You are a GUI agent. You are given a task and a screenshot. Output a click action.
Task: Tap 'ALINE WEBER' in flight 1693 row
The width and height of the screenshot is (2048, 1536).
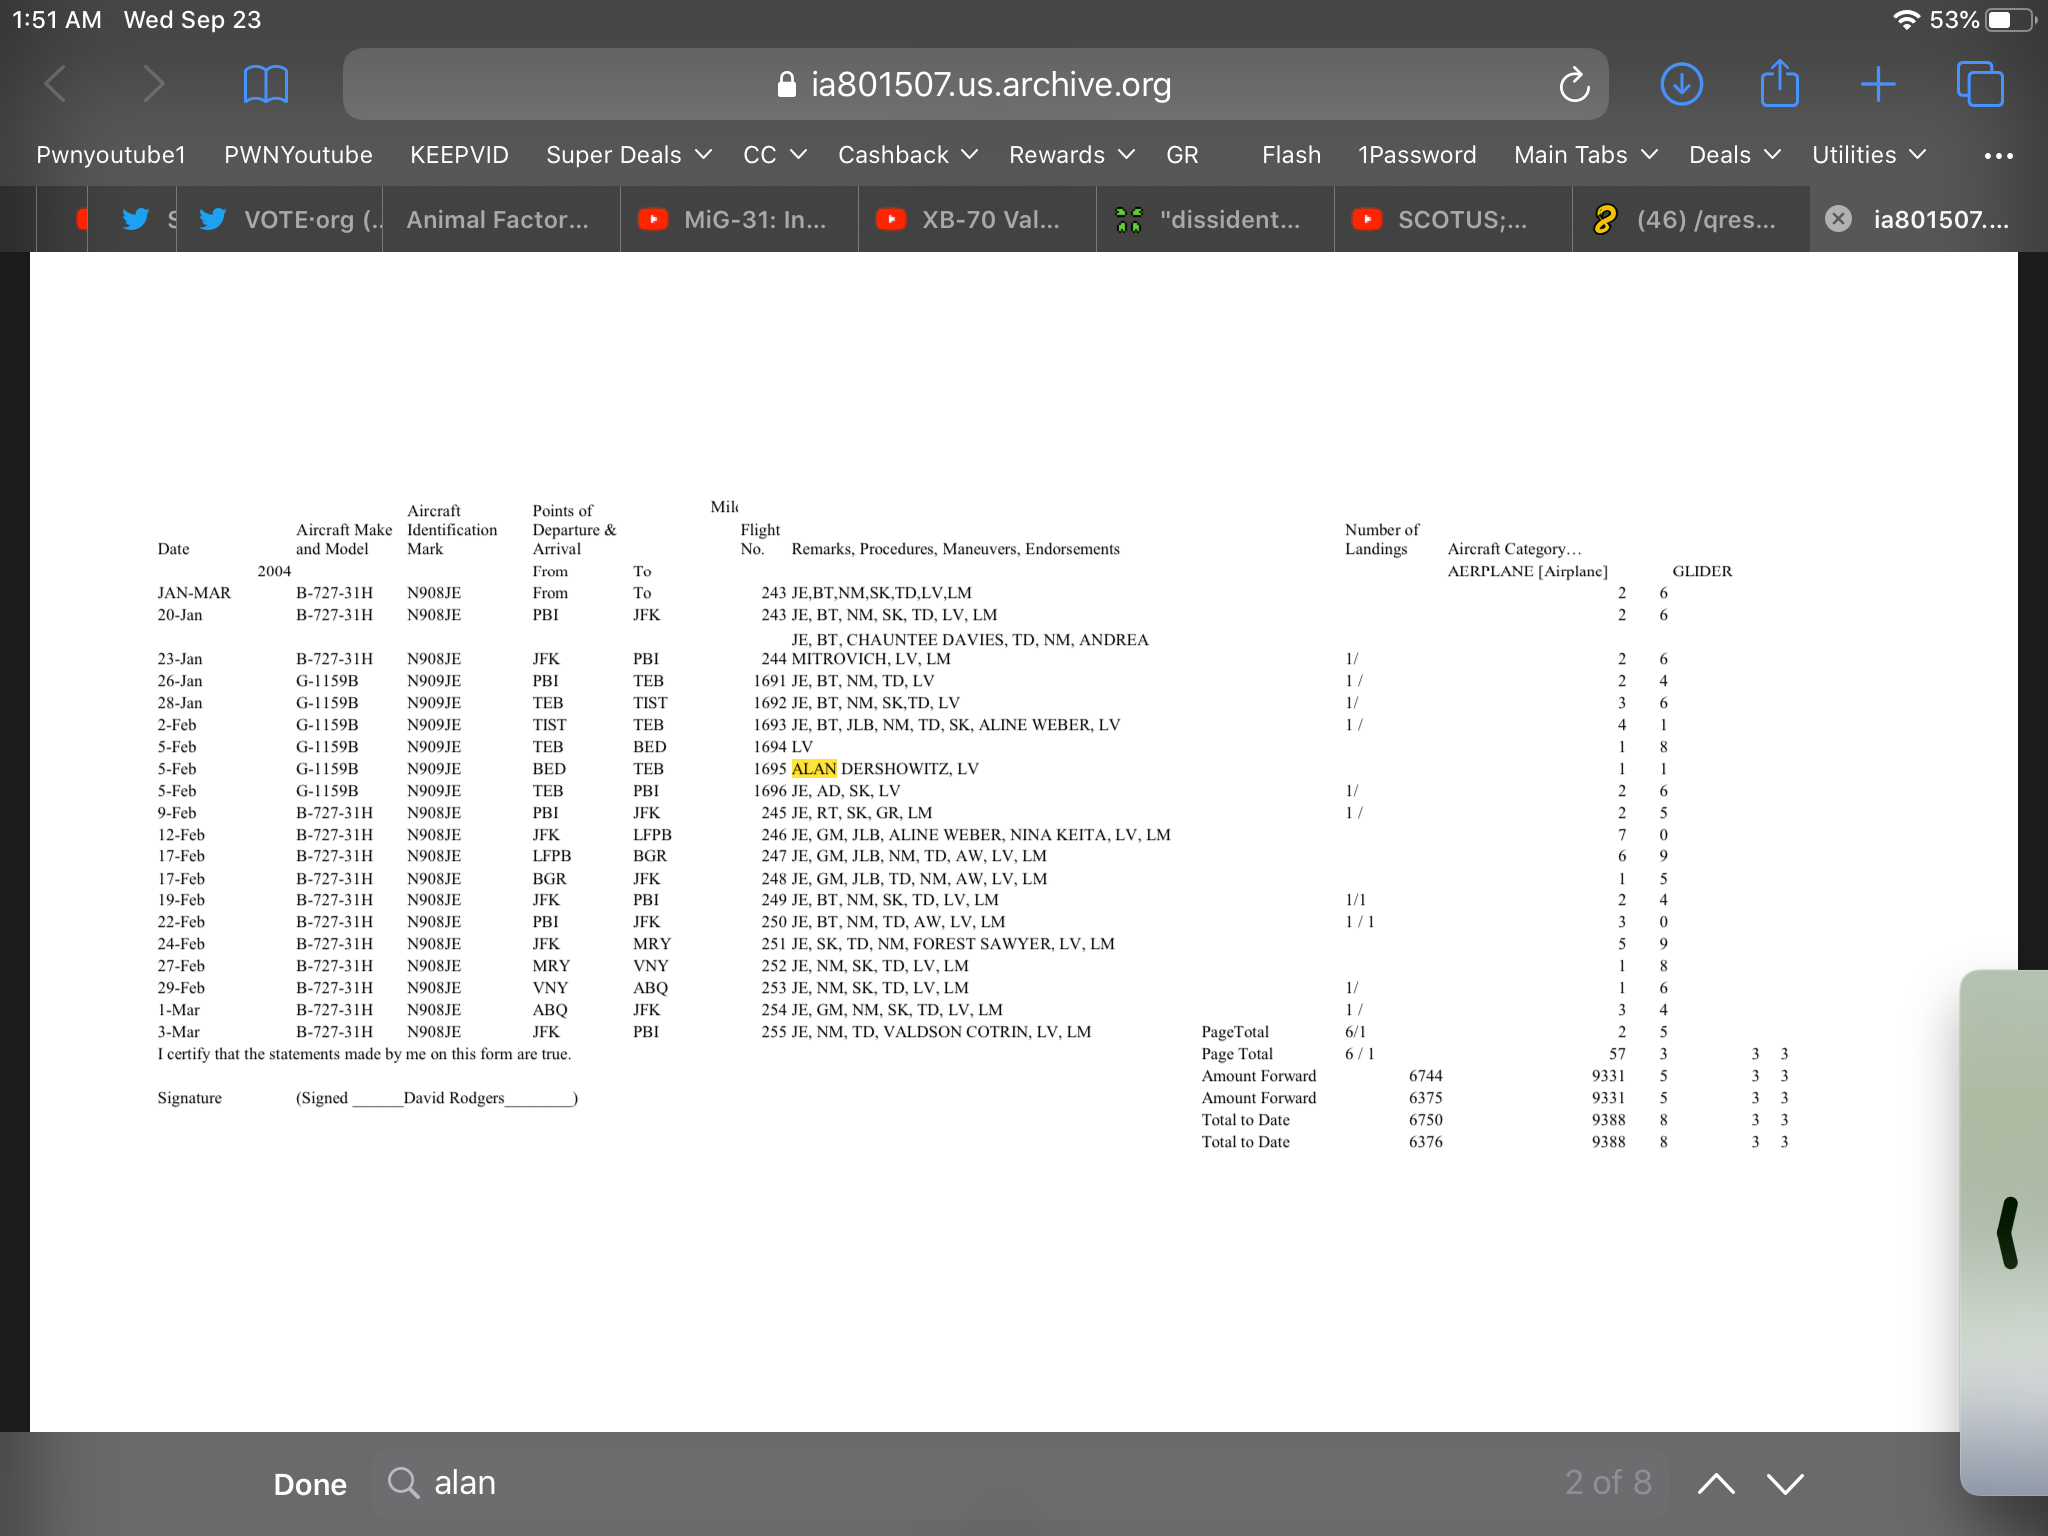pos(1026,725)
